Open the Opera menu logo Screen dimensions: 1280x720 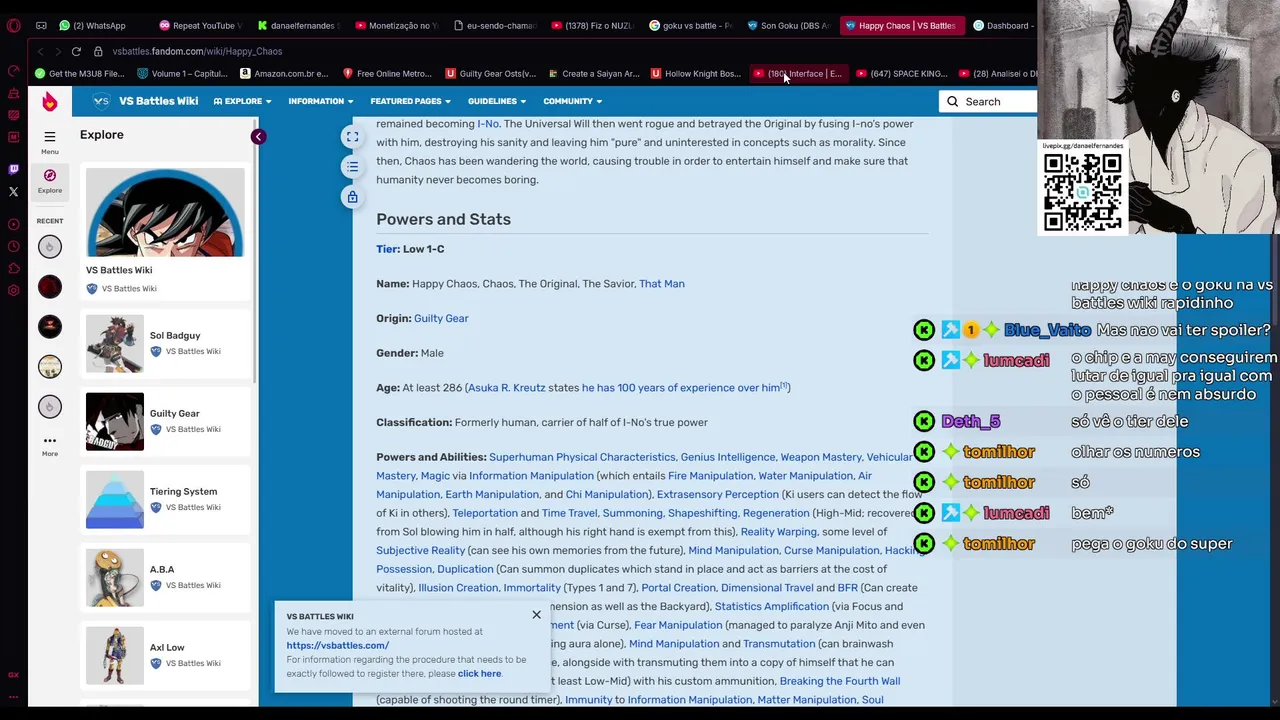[13, 25]
